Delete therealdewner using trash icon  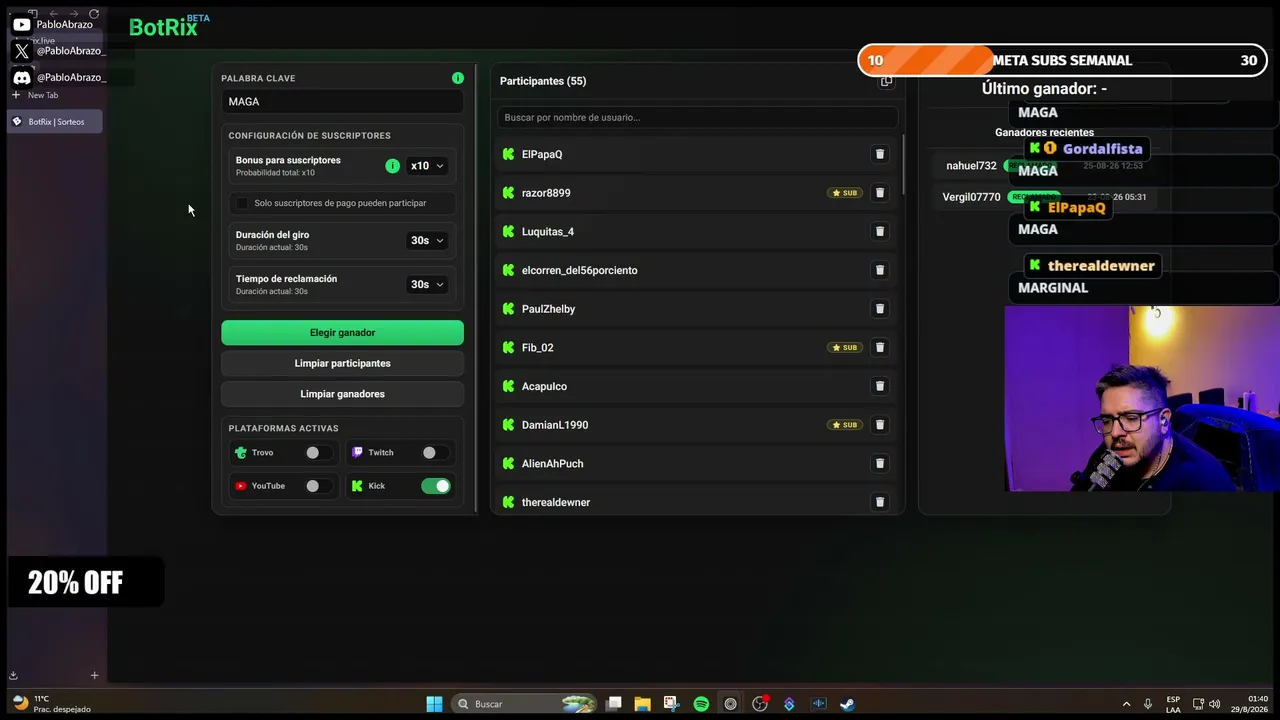point(880,502)
